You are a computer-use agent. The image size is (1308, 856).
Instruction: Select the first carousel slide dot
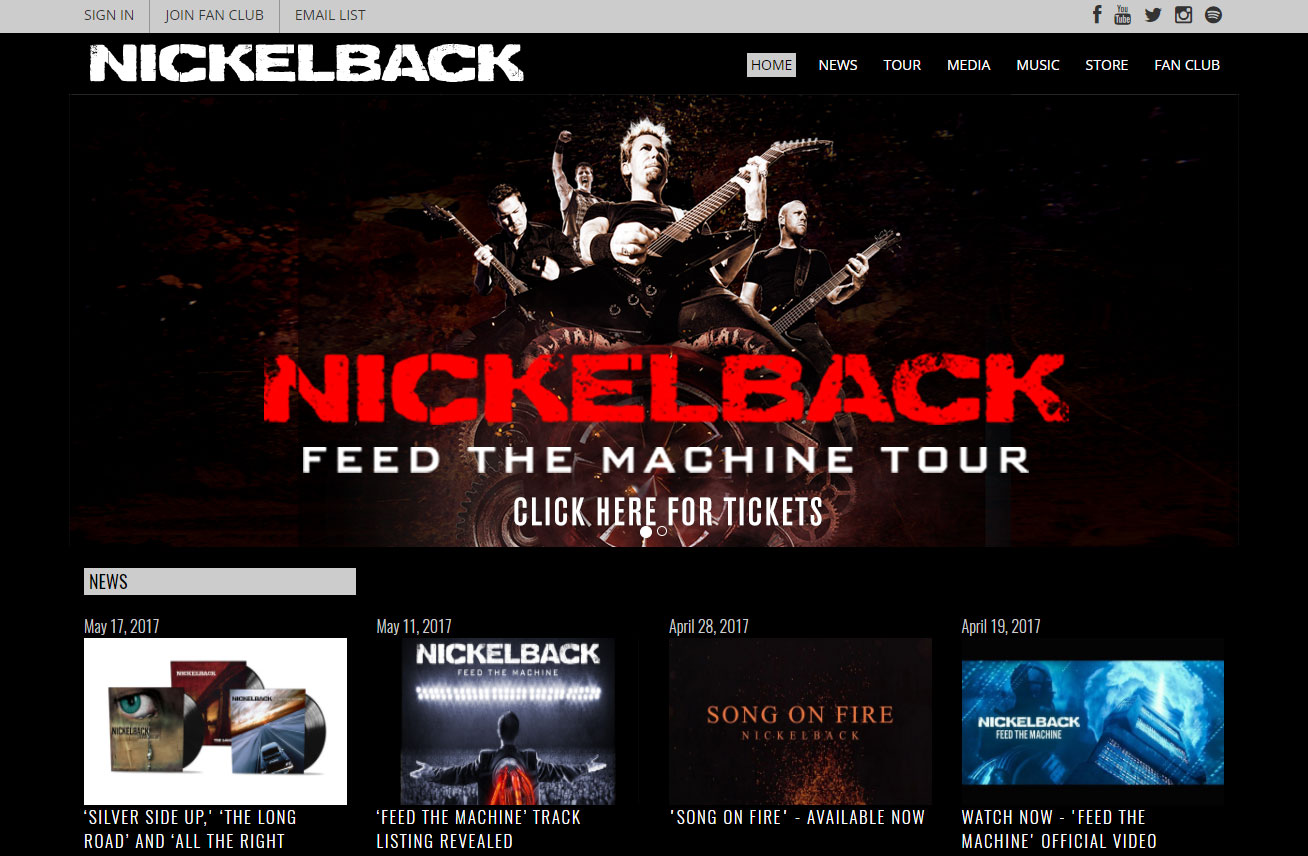646,532
